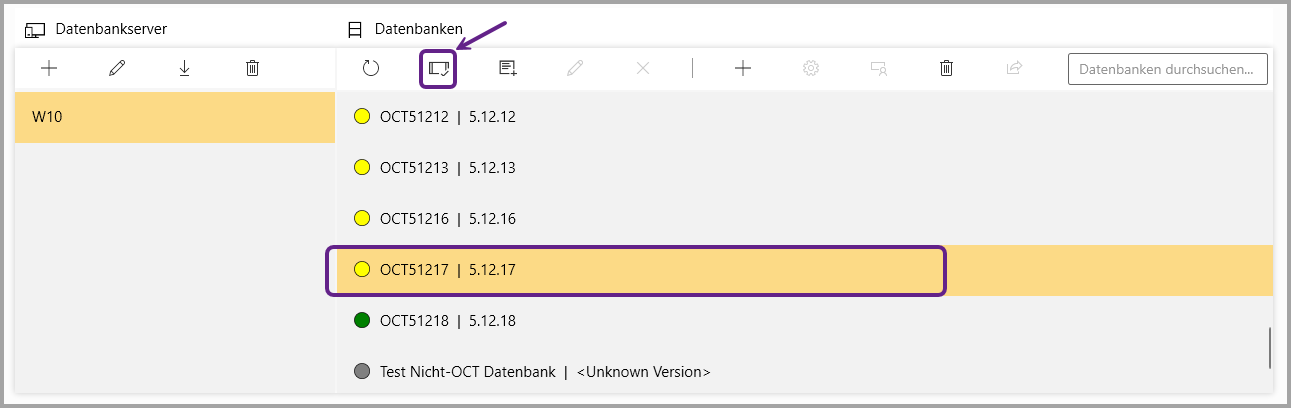Screen dimensions: 1291x408
Task: Click the list-with-plus icon in Datenbanken toolbar
Action: [x=508, y=68]
